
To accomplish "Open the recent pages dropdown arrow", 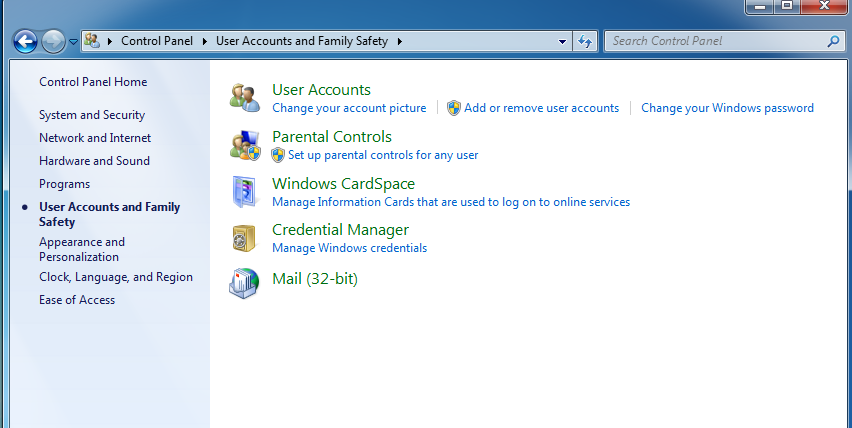I will coord(73,42).
